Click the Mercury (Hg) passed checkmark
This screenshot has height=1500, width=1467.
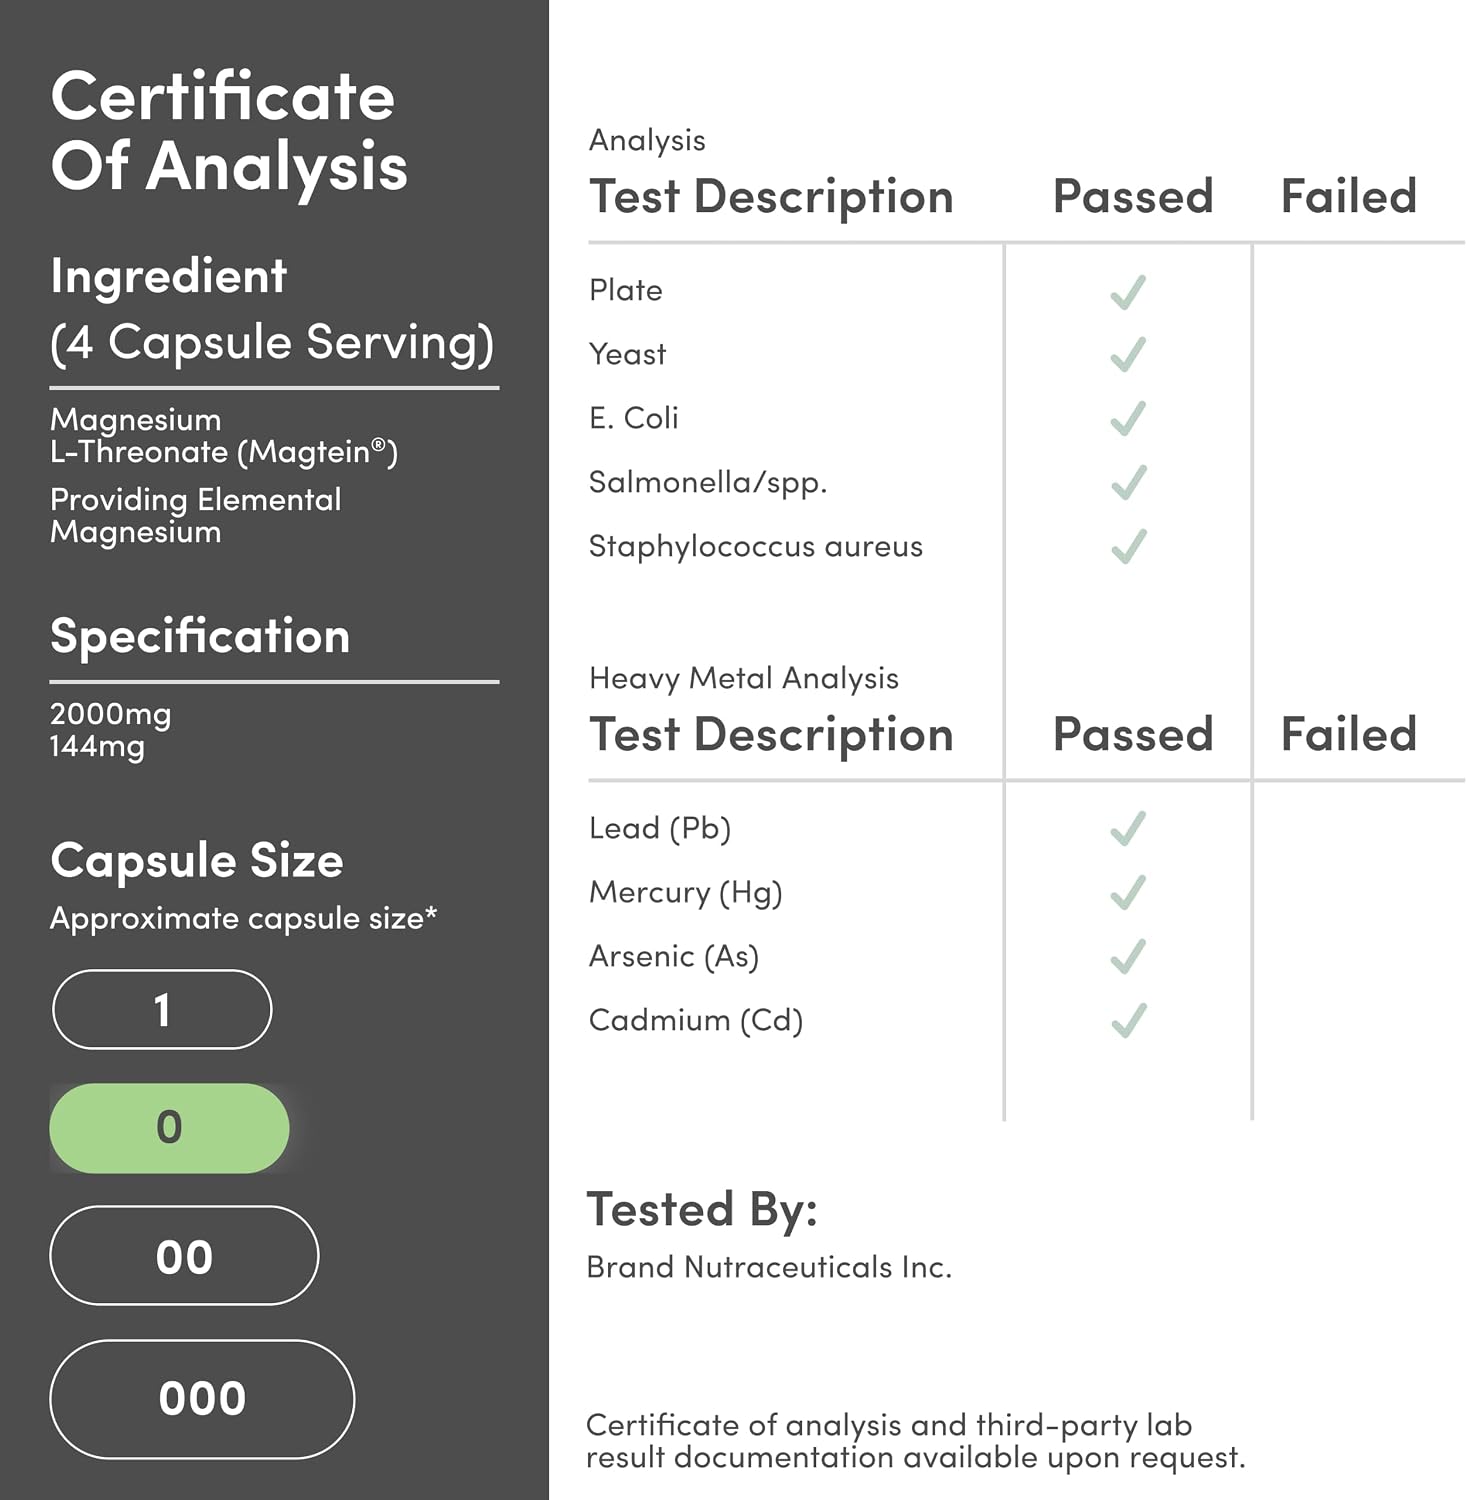pos(1128,892)
